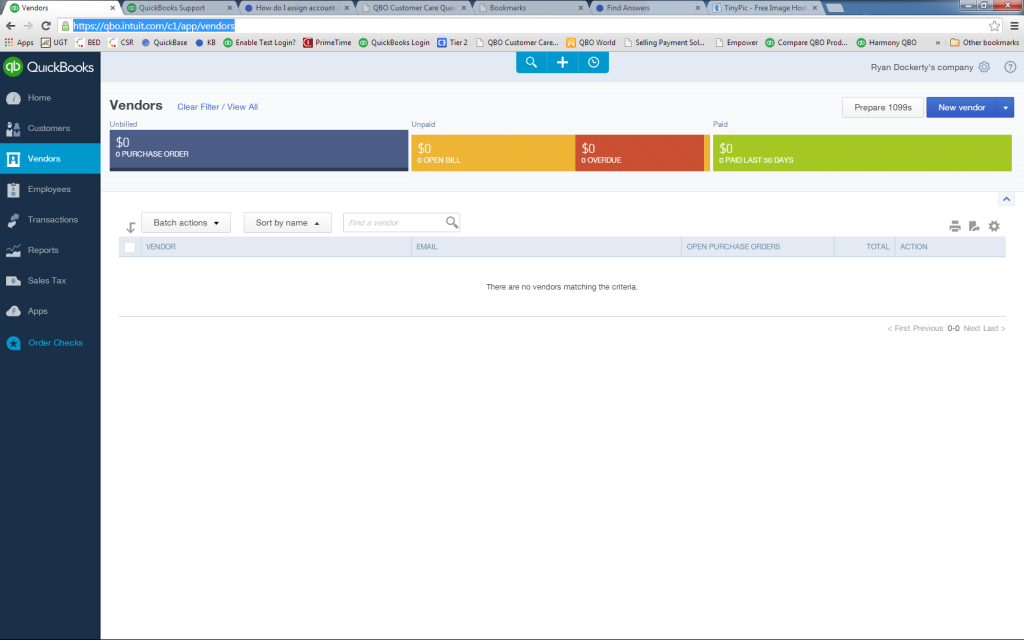Viewport: 1024px width, 640px height.
Task: Open vendor table settings gear
Action: click(x=994, y=226)
